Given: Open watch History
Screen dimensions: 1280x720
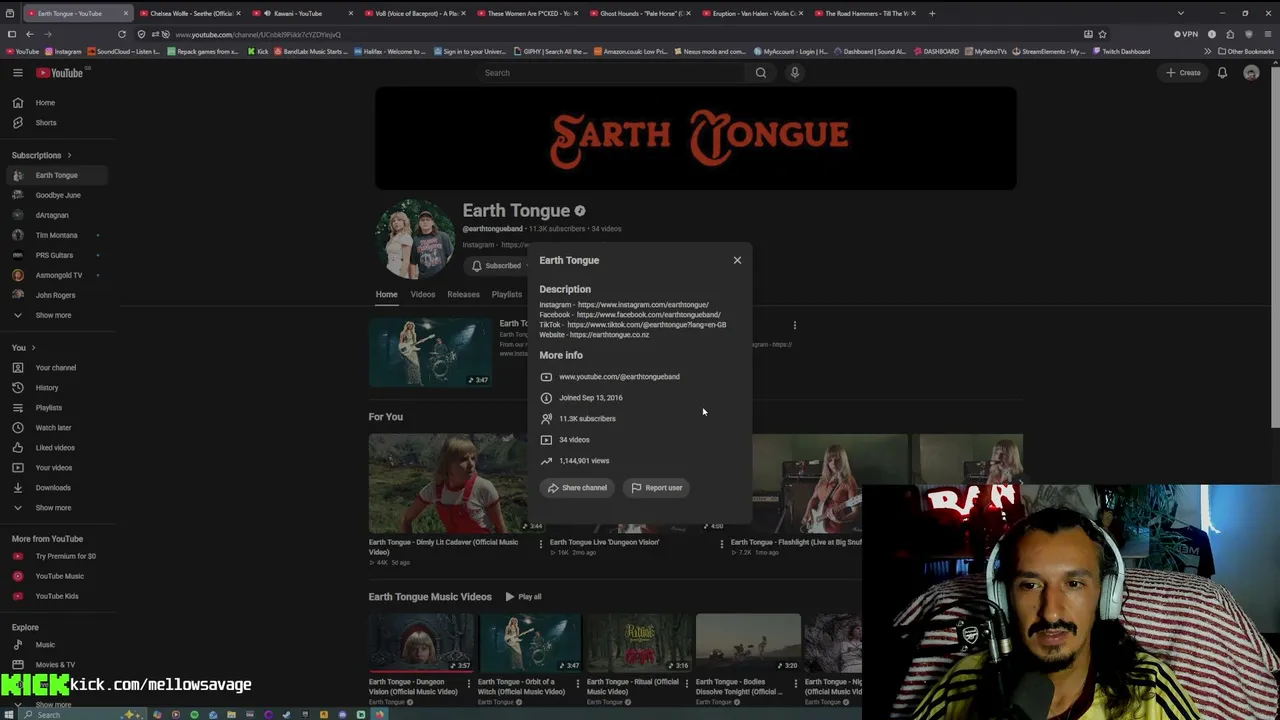Looking at the screenshot, I should (56, 388).
